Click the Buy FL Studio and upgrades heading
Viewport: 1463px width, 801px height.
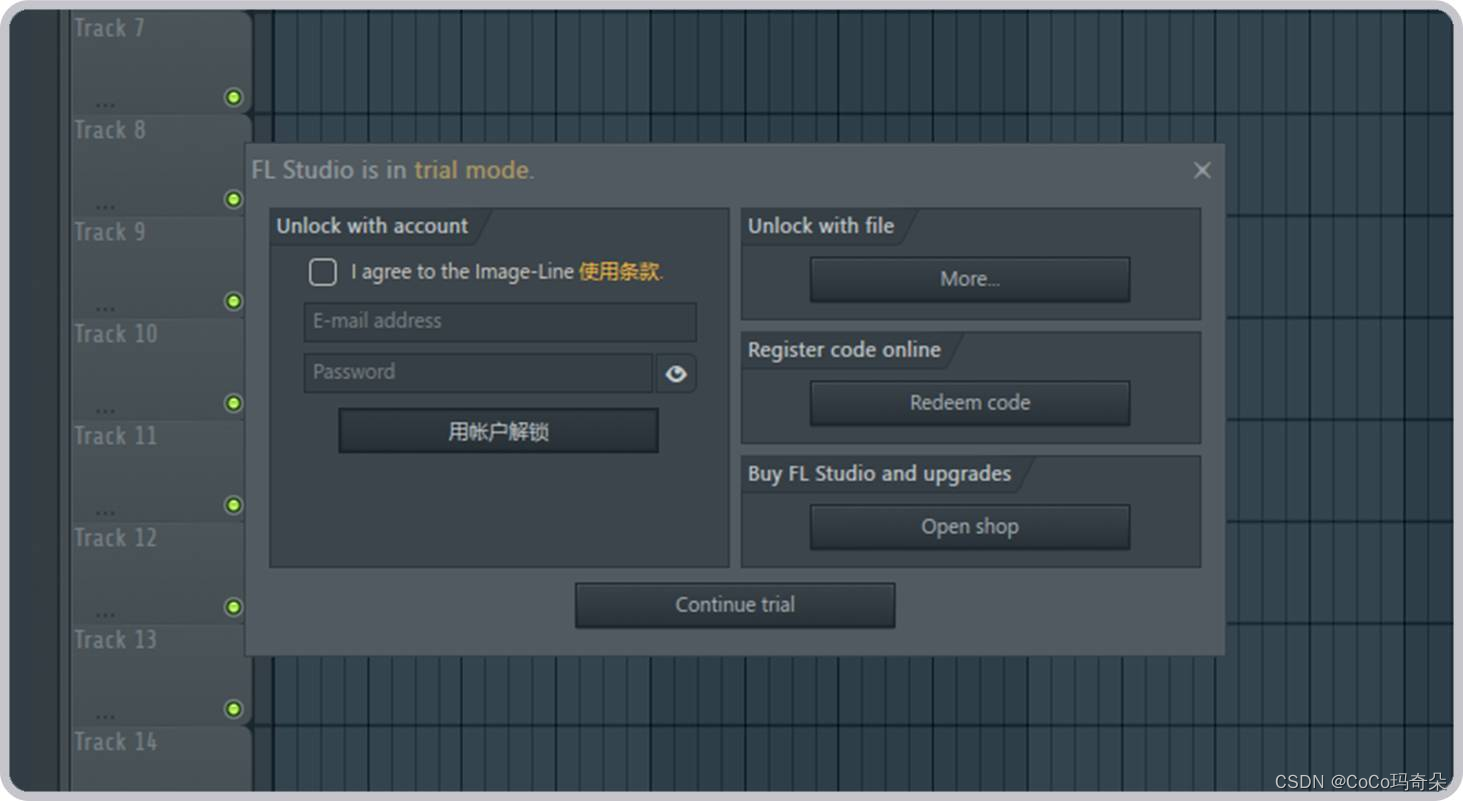[879, 474]
